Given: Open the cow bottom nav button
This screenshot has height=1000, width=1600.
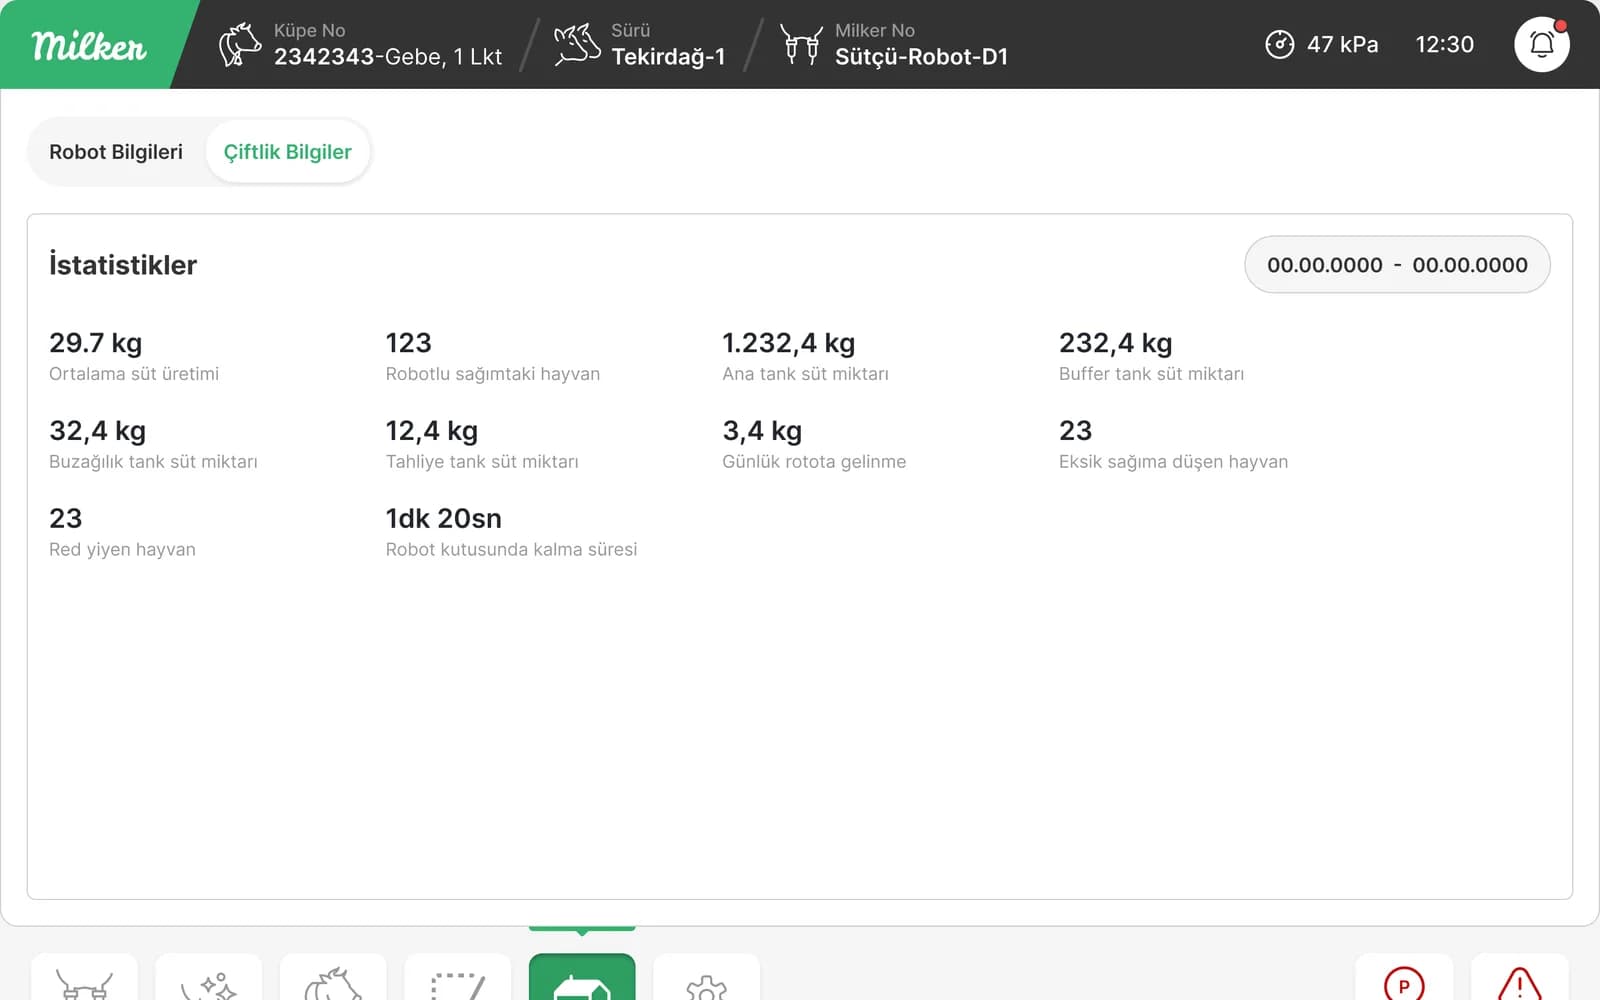Looking at the screenshot, I should pyautogui.click(x=333, y=977).
